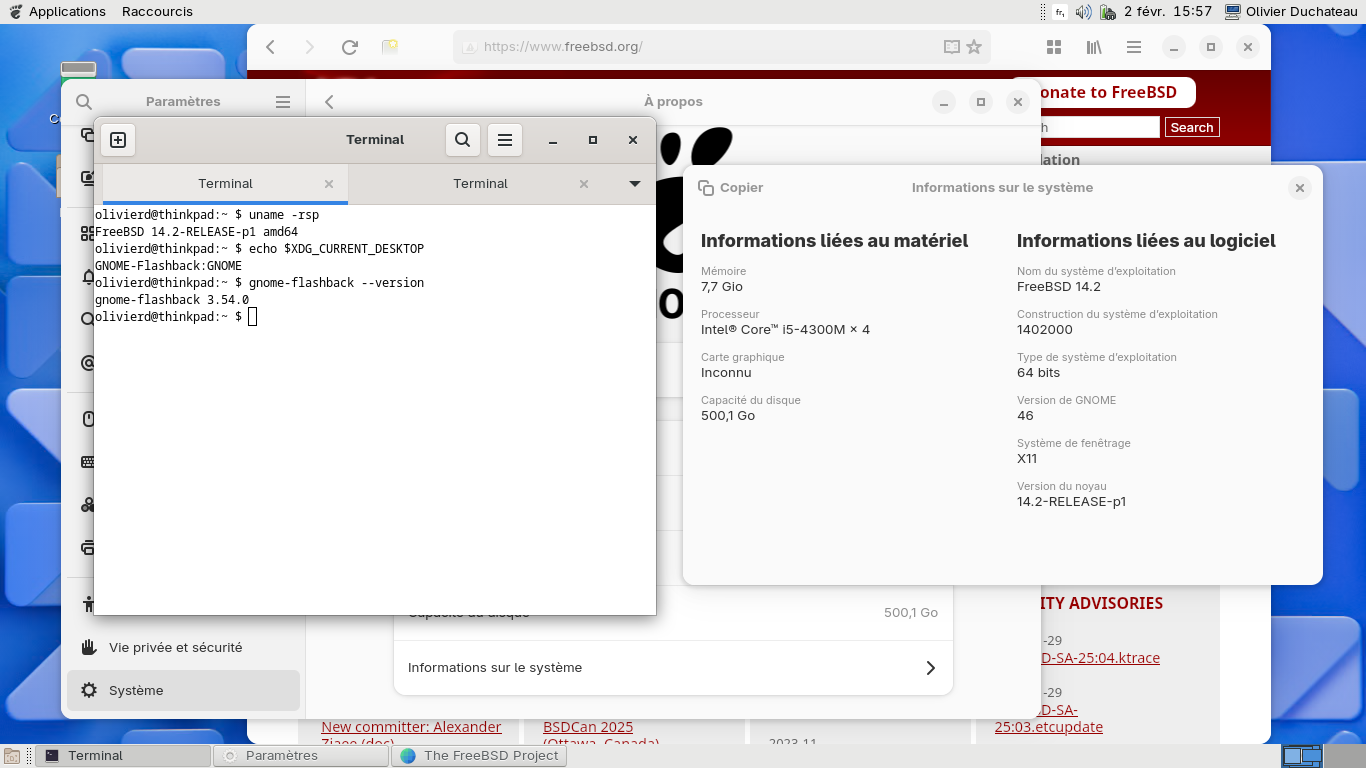Toggle reader mode in browser address bar
Image resolution: width=1366 pixels, height=768 pixels.
[951, 47]
